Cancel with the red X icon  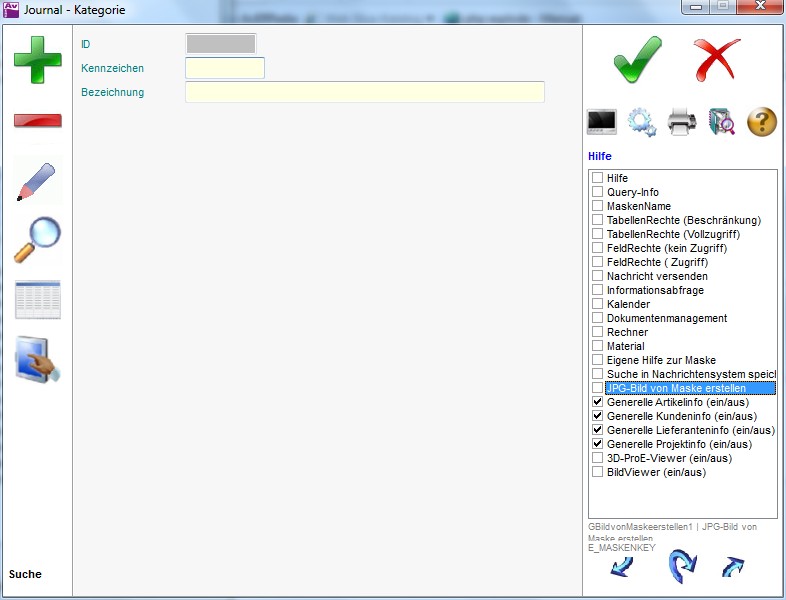pos(717,59)
